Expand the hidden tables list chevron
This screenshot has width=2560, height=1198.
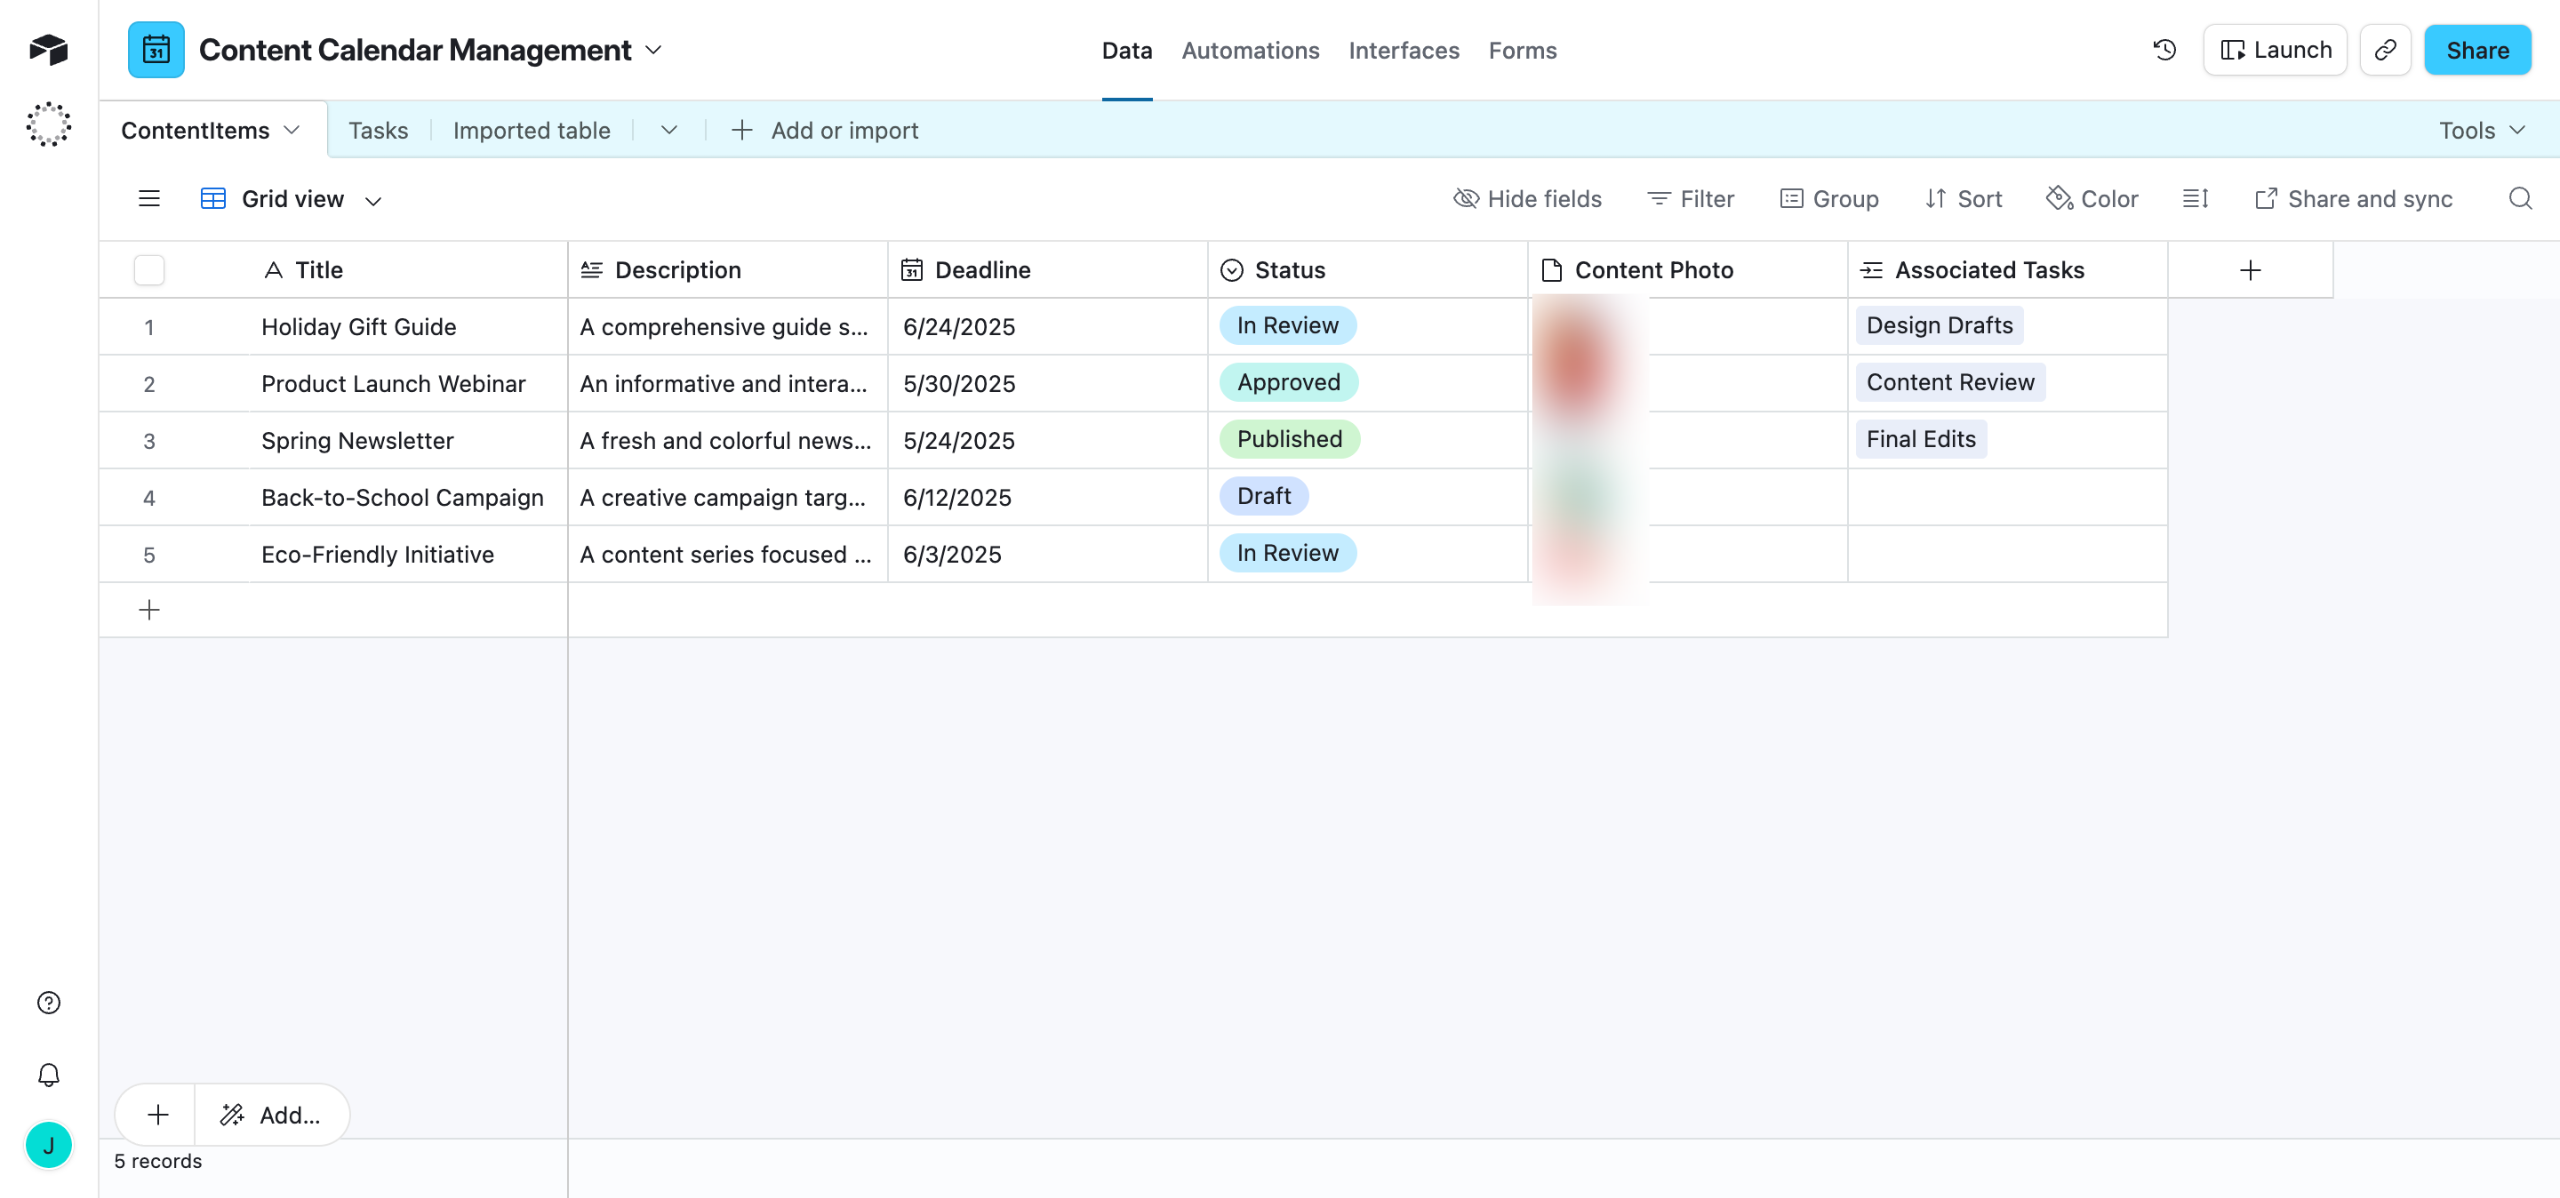pos(669,130)
